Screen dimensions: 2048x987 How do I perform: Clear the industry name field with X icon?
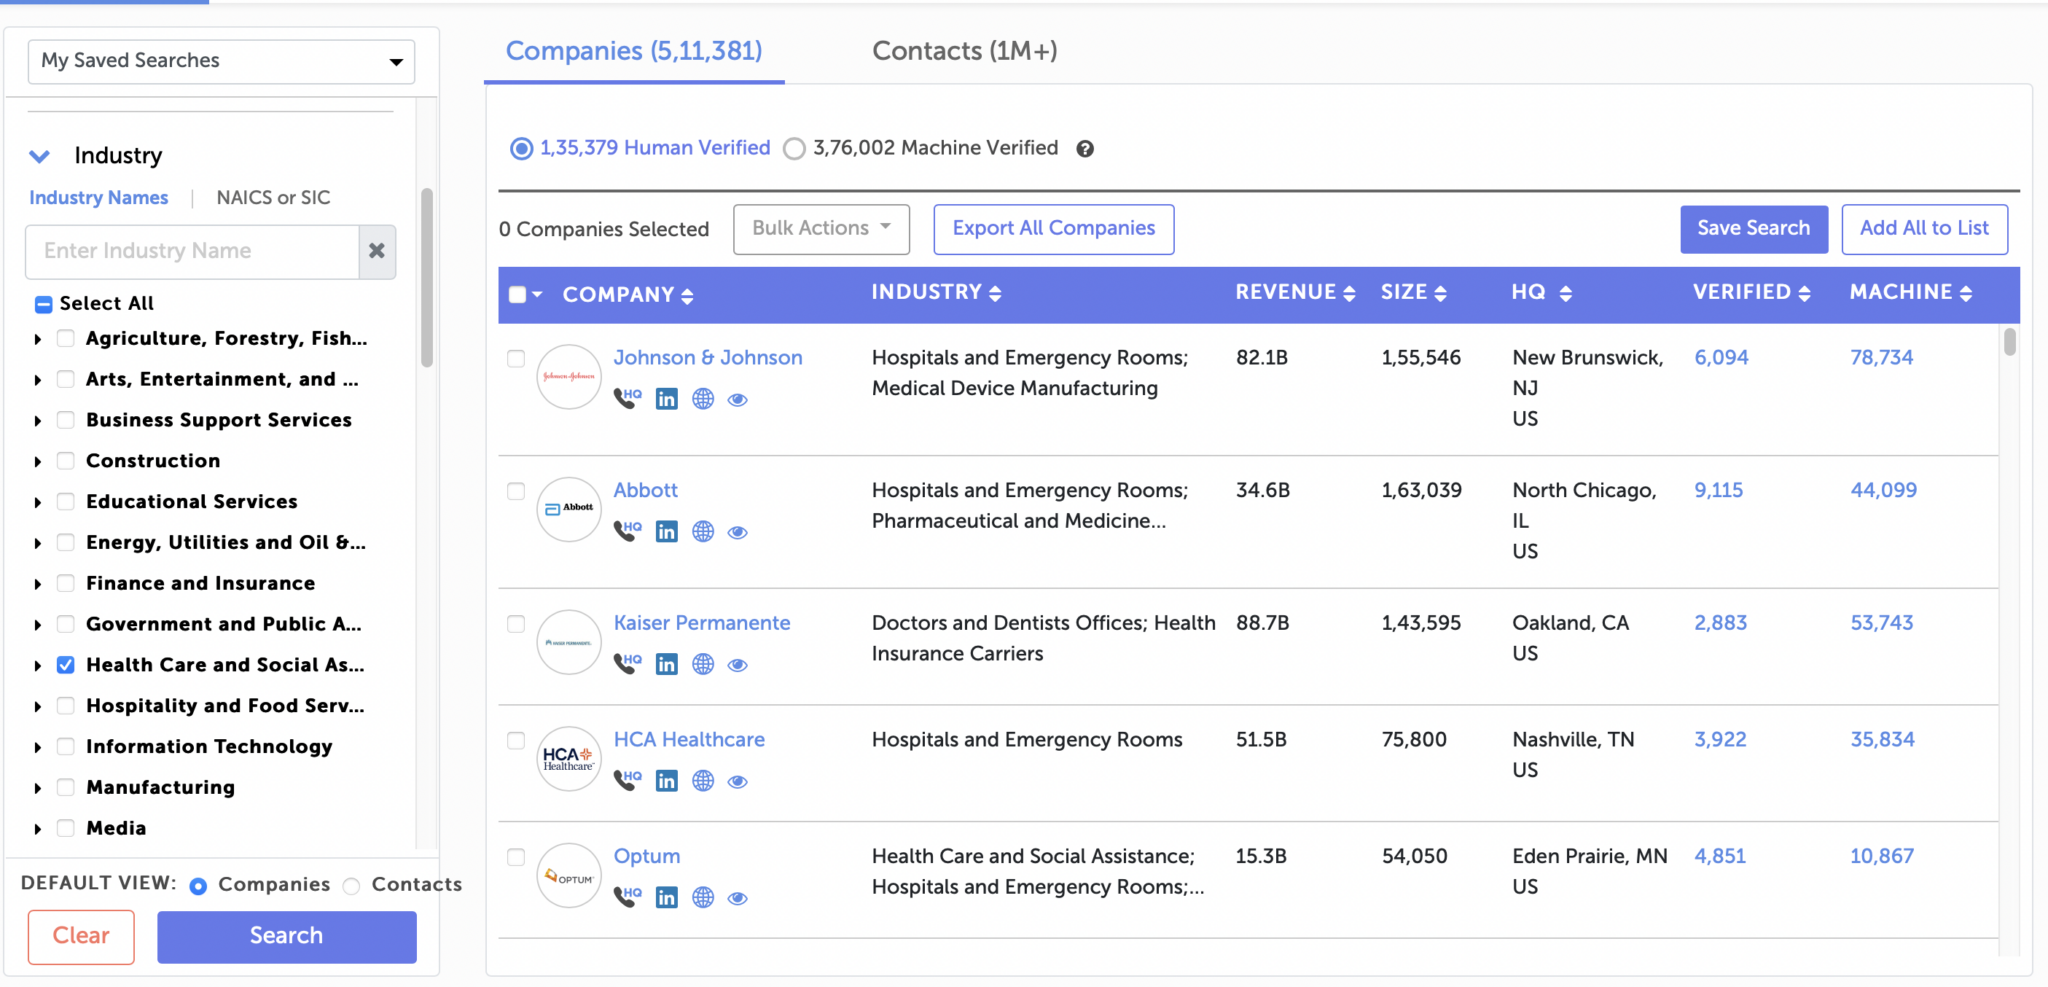(x=377, y=251)
